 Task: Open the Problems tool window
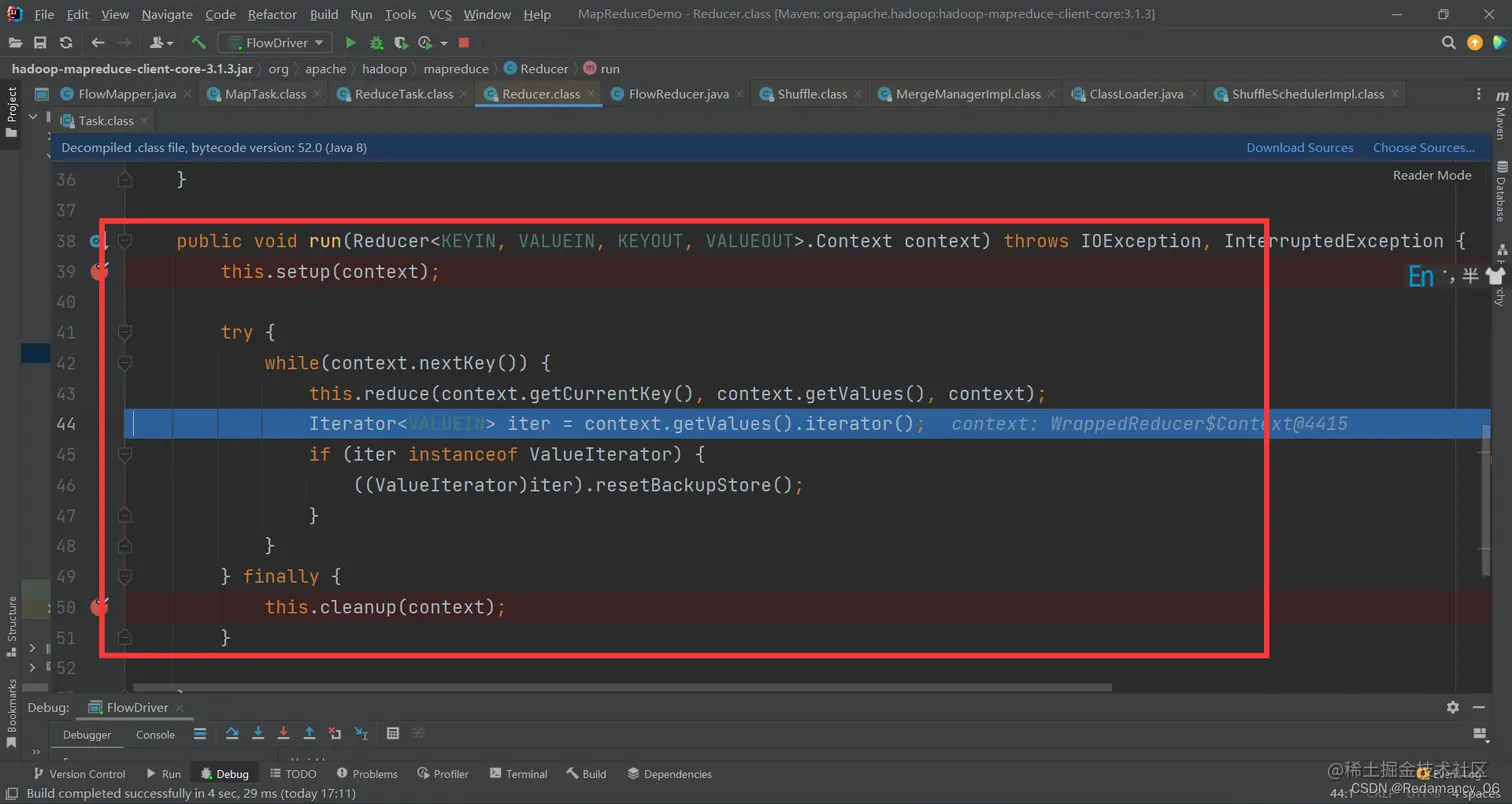pyautogui.click(x=367, y=774)
